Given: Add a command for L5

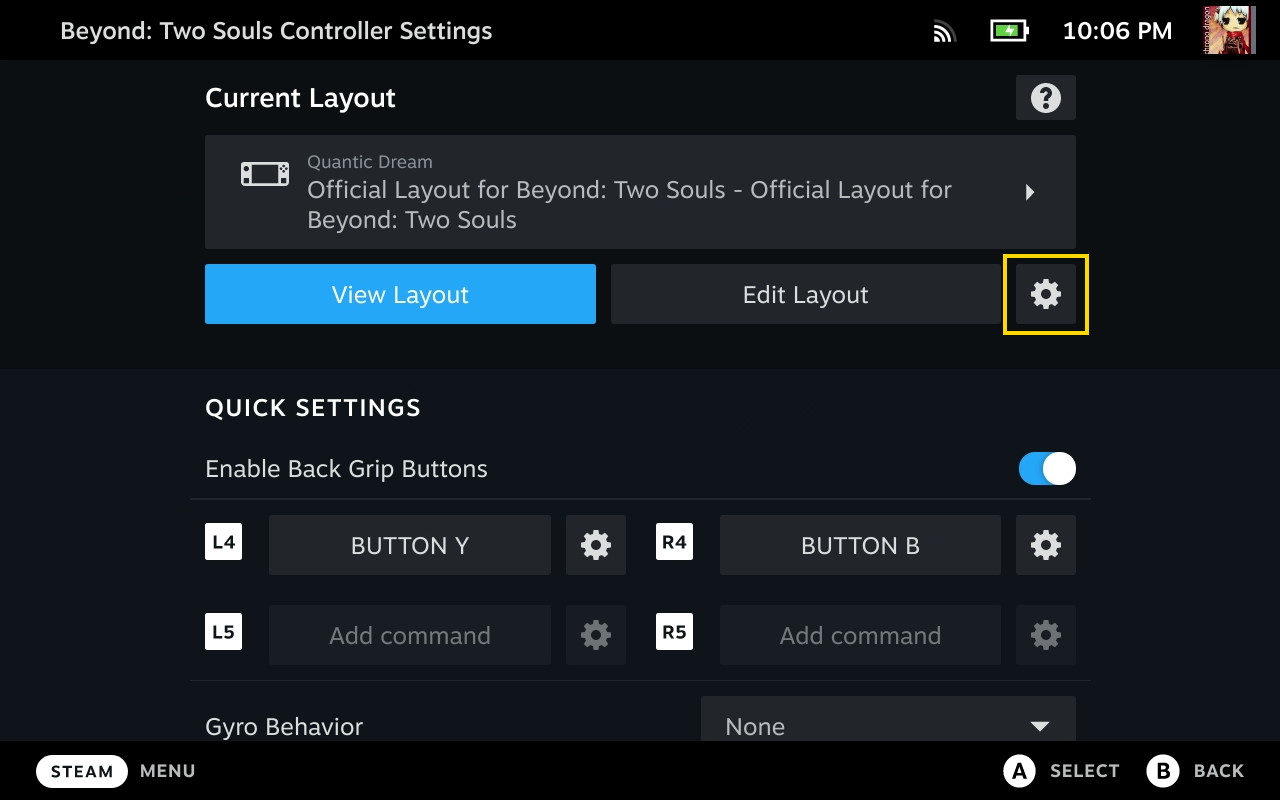Looking at the screenshot, I should (409, 635).
